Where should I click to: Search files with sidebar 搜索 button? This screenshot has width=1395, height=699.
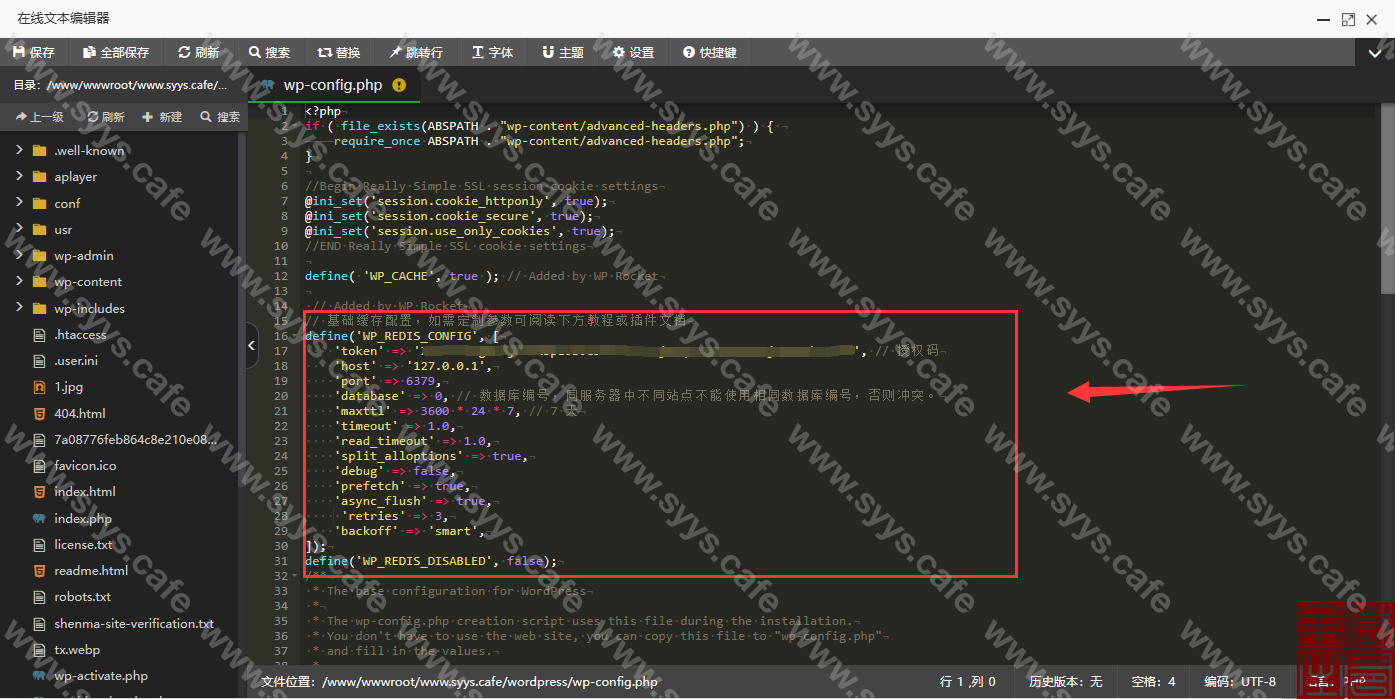220,117
